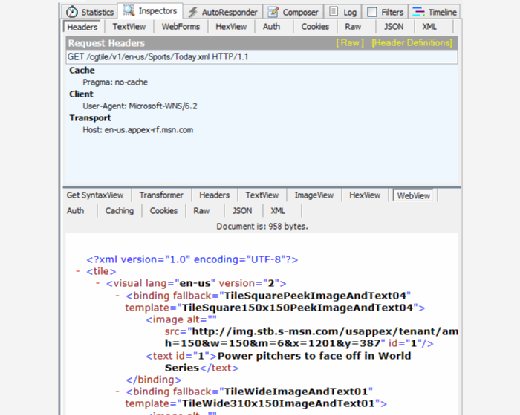Open the Filters tab
This screenshot has height=415, width=520.
(385, 12)
